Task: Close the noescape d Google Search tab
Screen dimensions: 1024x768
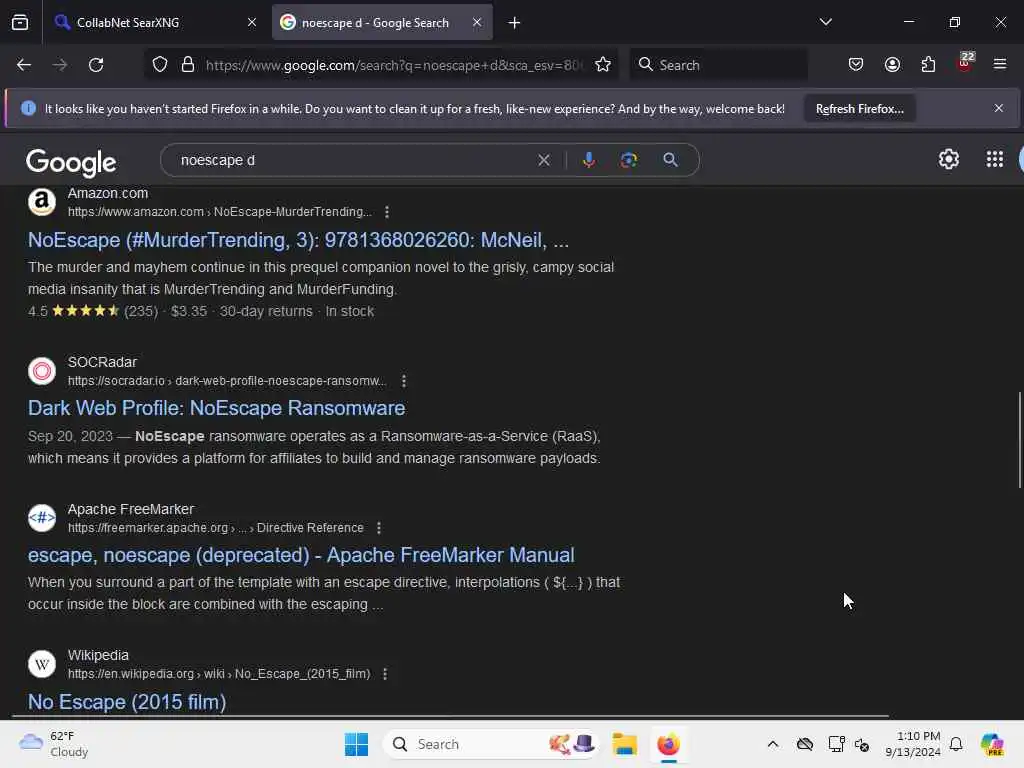Action: [477, 22]
